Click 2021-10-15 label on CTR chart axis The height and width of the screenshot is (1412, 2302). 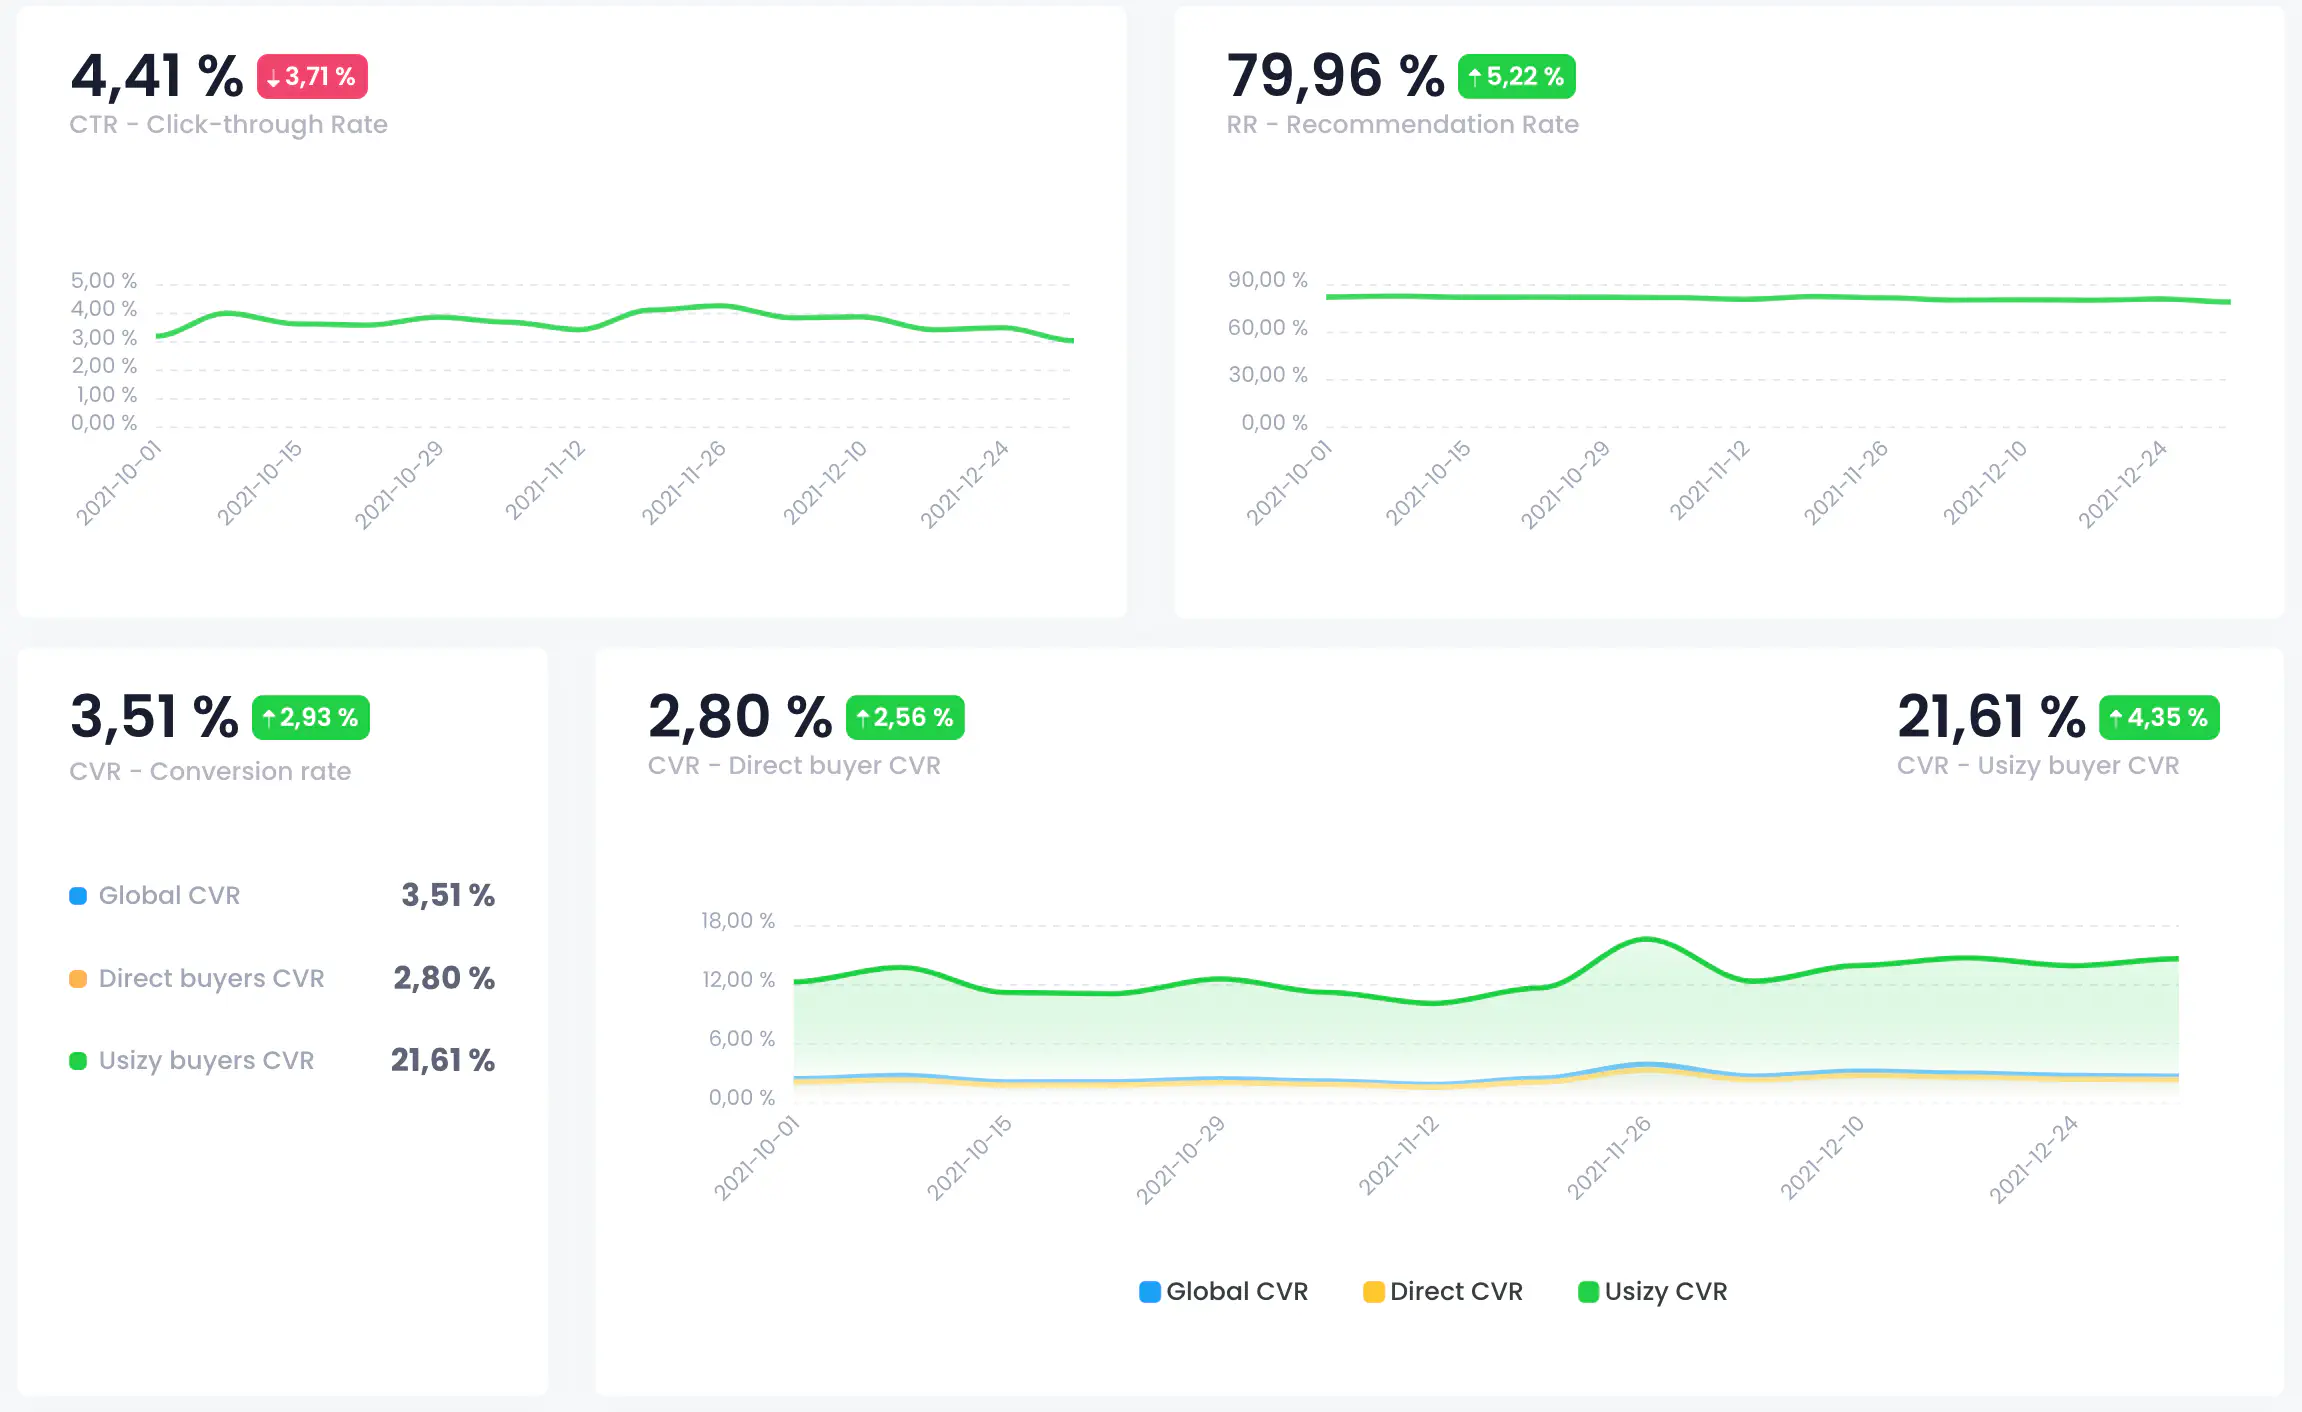pyautogui.click(x=260, y=482)
